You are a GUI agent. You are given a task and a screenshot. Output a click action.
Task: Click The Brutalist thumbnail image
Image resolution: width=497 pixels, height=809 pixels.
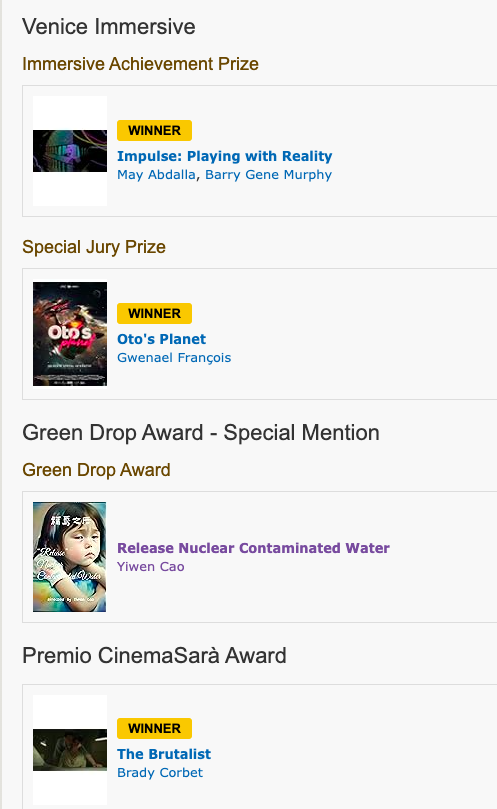point(70,750)
